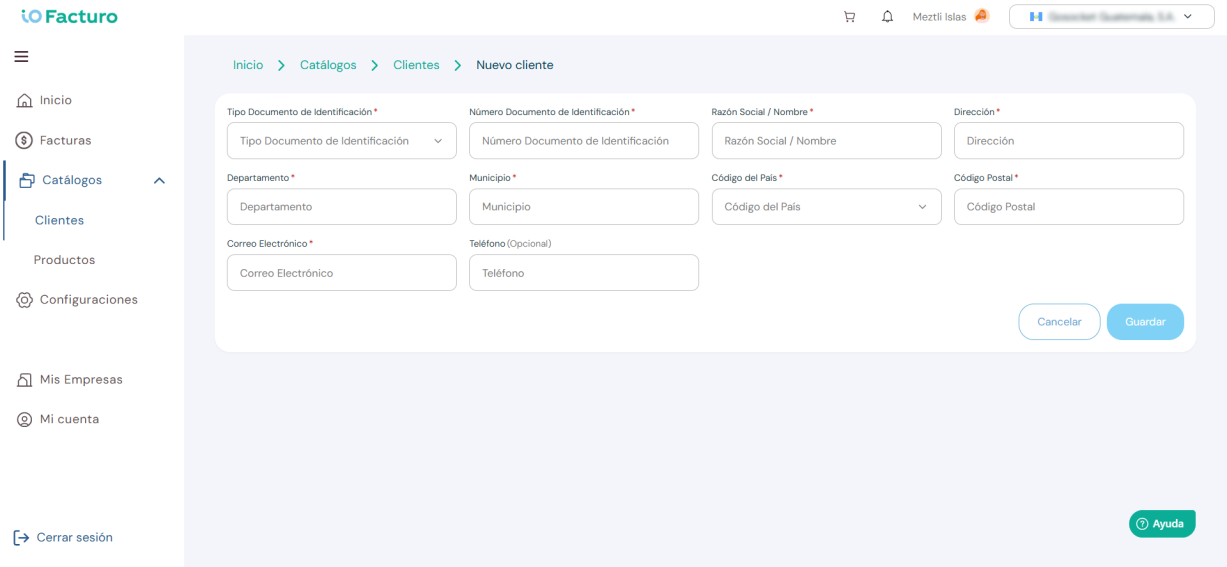
Task: Select Clientes in the sidebar
Action: click(59, 220)
